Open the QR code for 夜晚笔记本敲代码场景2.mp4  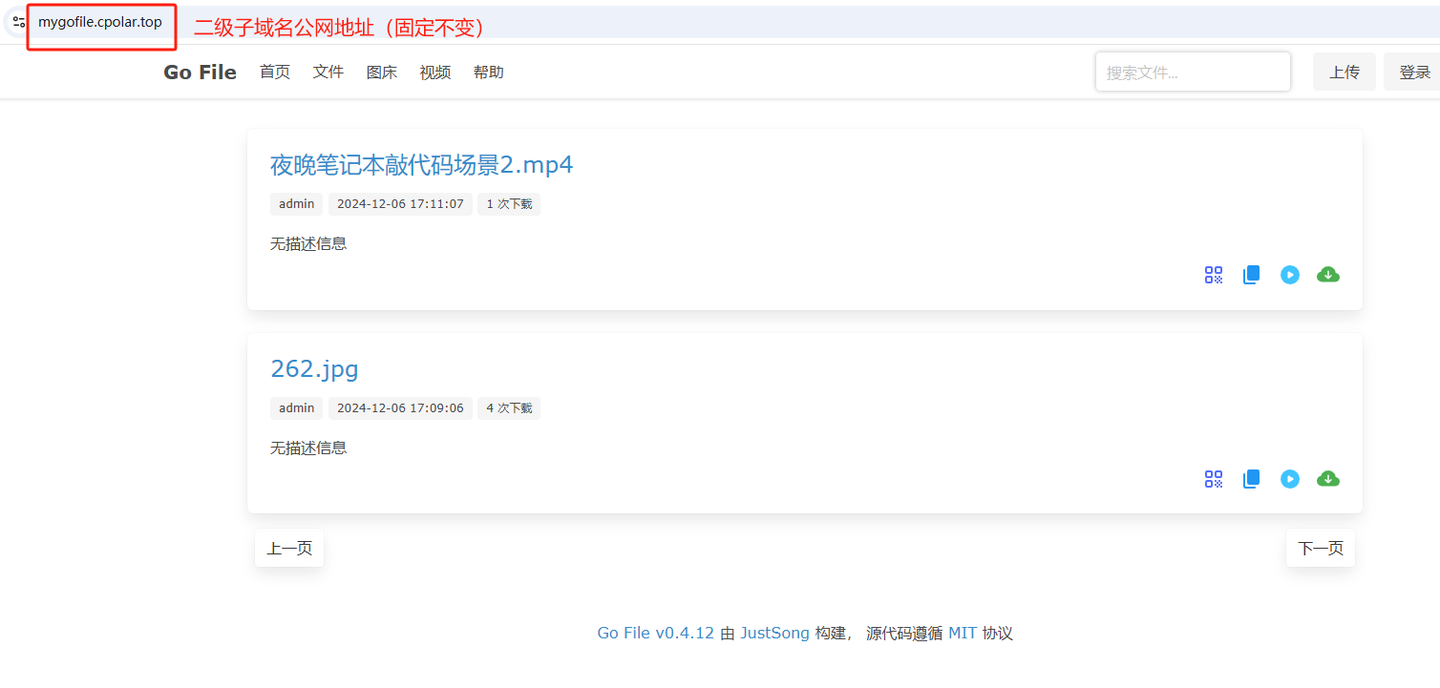(1213, 274)
